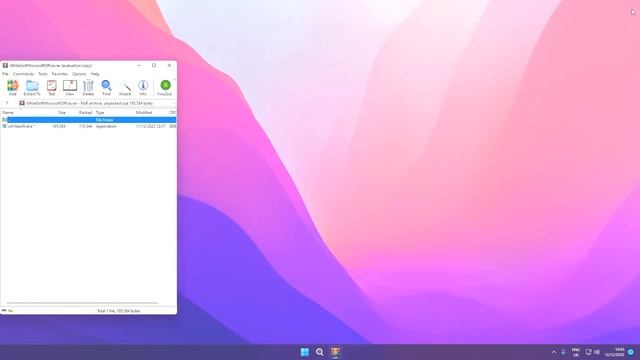Open the Commands menu
This screenshot has width=640, height=360.
pyautogui.click(x=23, y=74)
